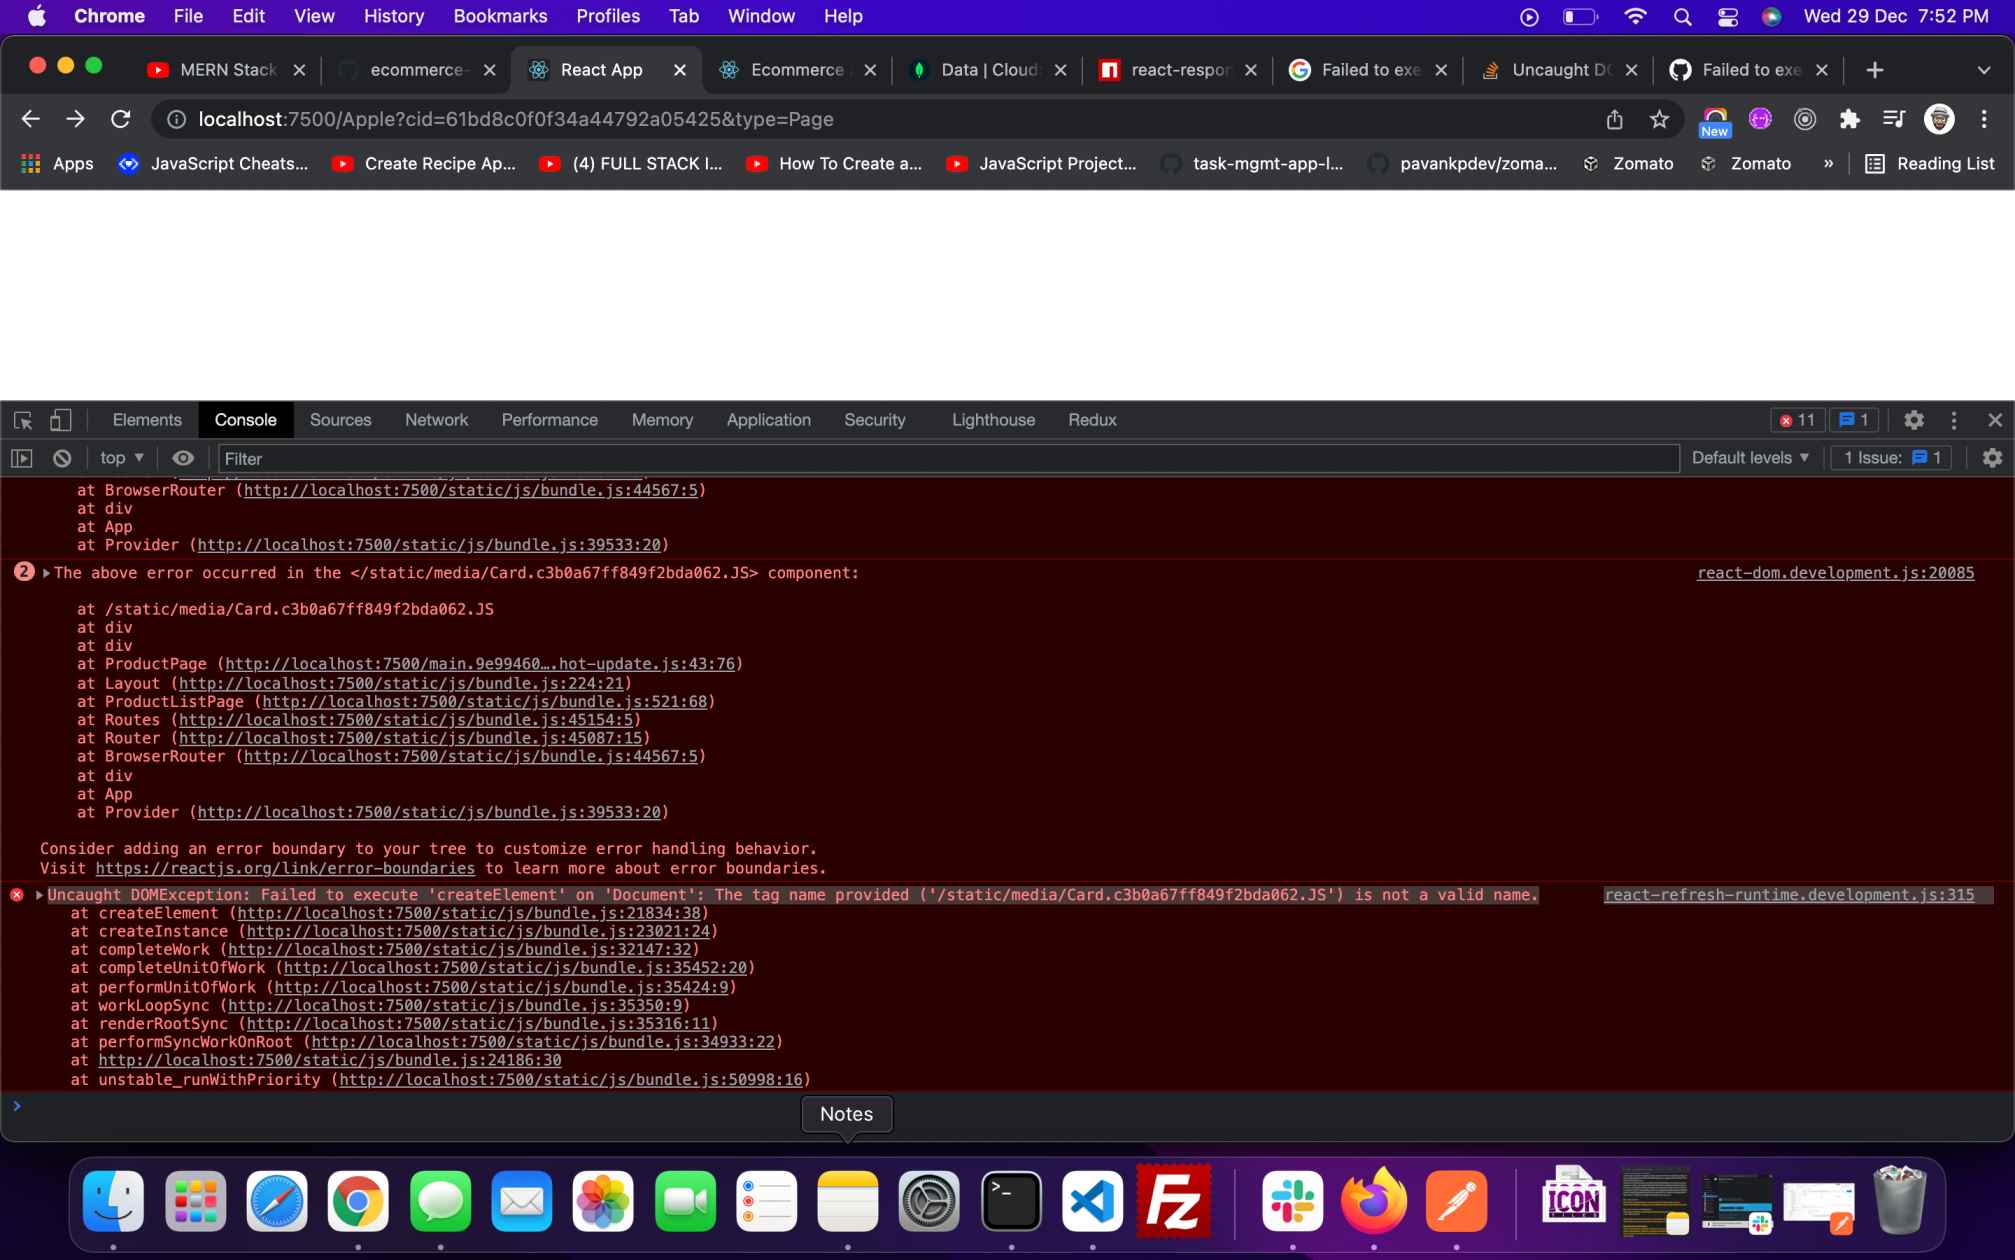The image size is (2015, 1260).
Task: Open ProductPage hot-update.js:43:76 link
Action: pyautogui.click(x=480, y=664)
